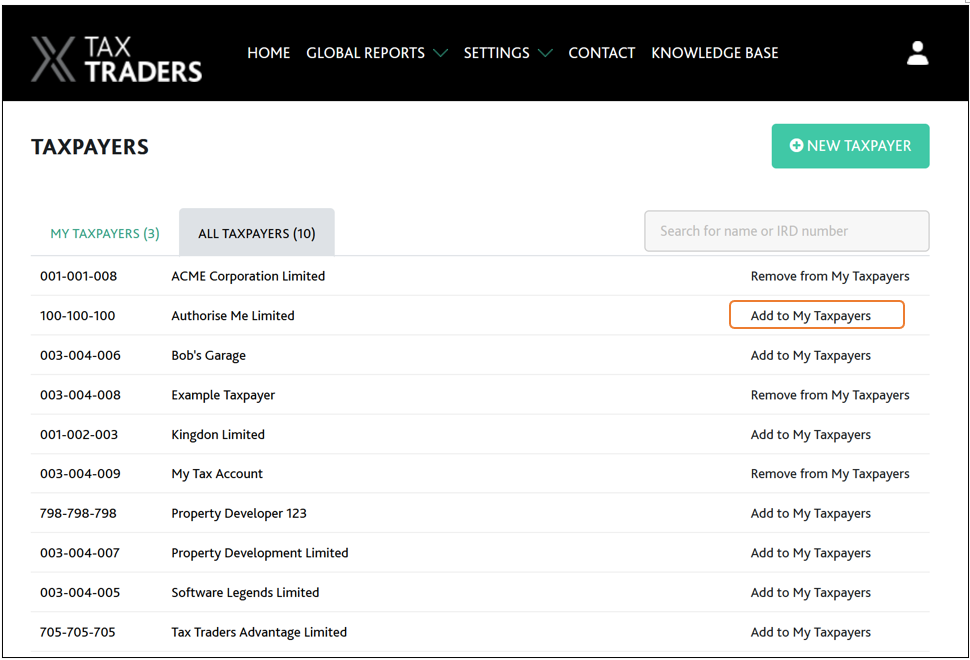Open Tax Traders Advantage Limited record
This screenshot has width=970, height=660.
pos(259,633)
